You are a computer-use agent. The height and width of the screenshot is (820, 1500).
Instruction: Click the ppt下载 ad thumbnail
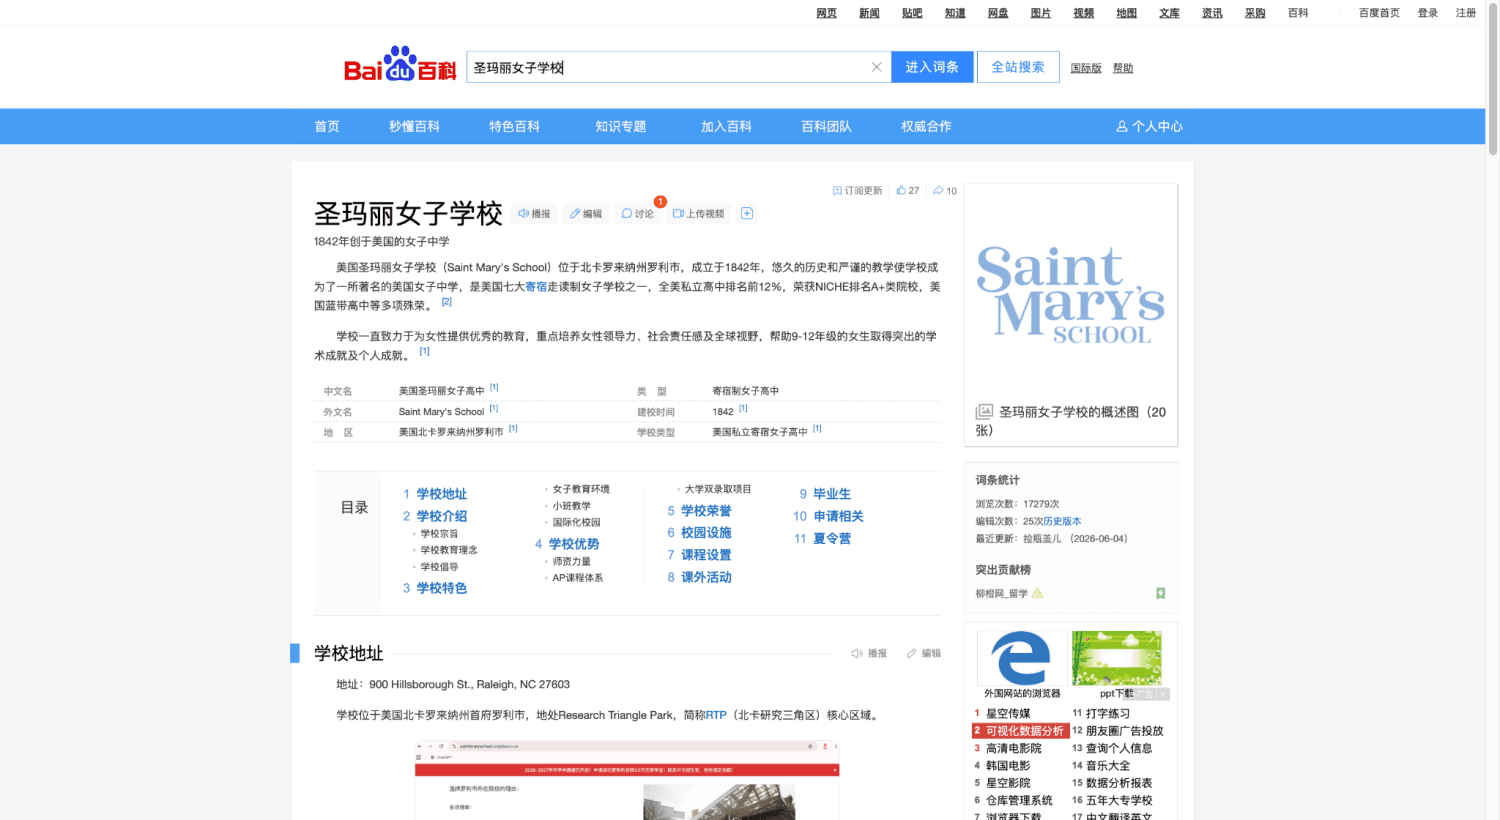coord(1117,658)
